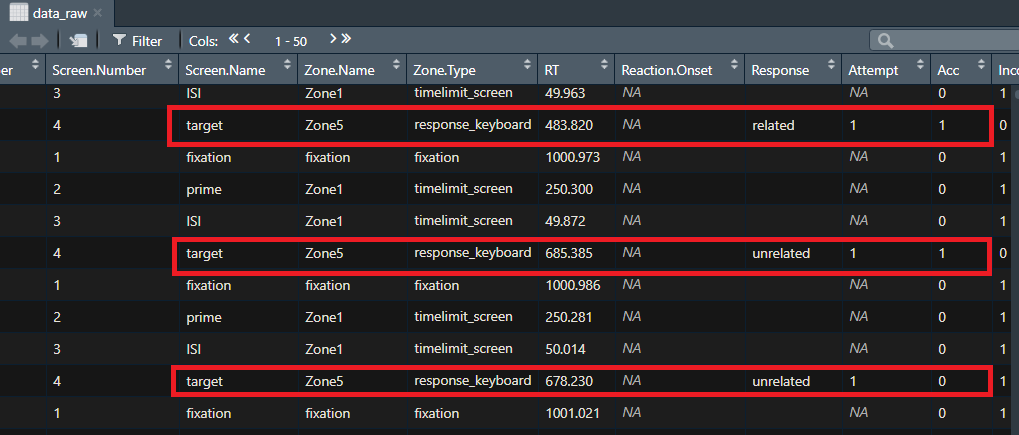Sort by Zone.Type column arrows
The width and height of the screenshot is (1019, 435).
526,65
